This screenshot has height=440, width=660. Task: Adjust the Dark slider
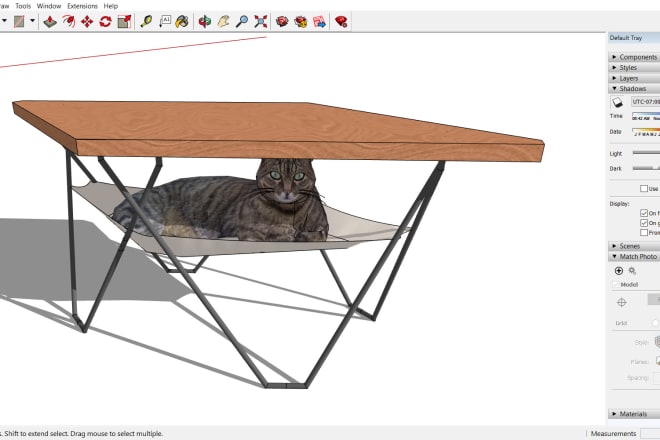click(646, 168)
